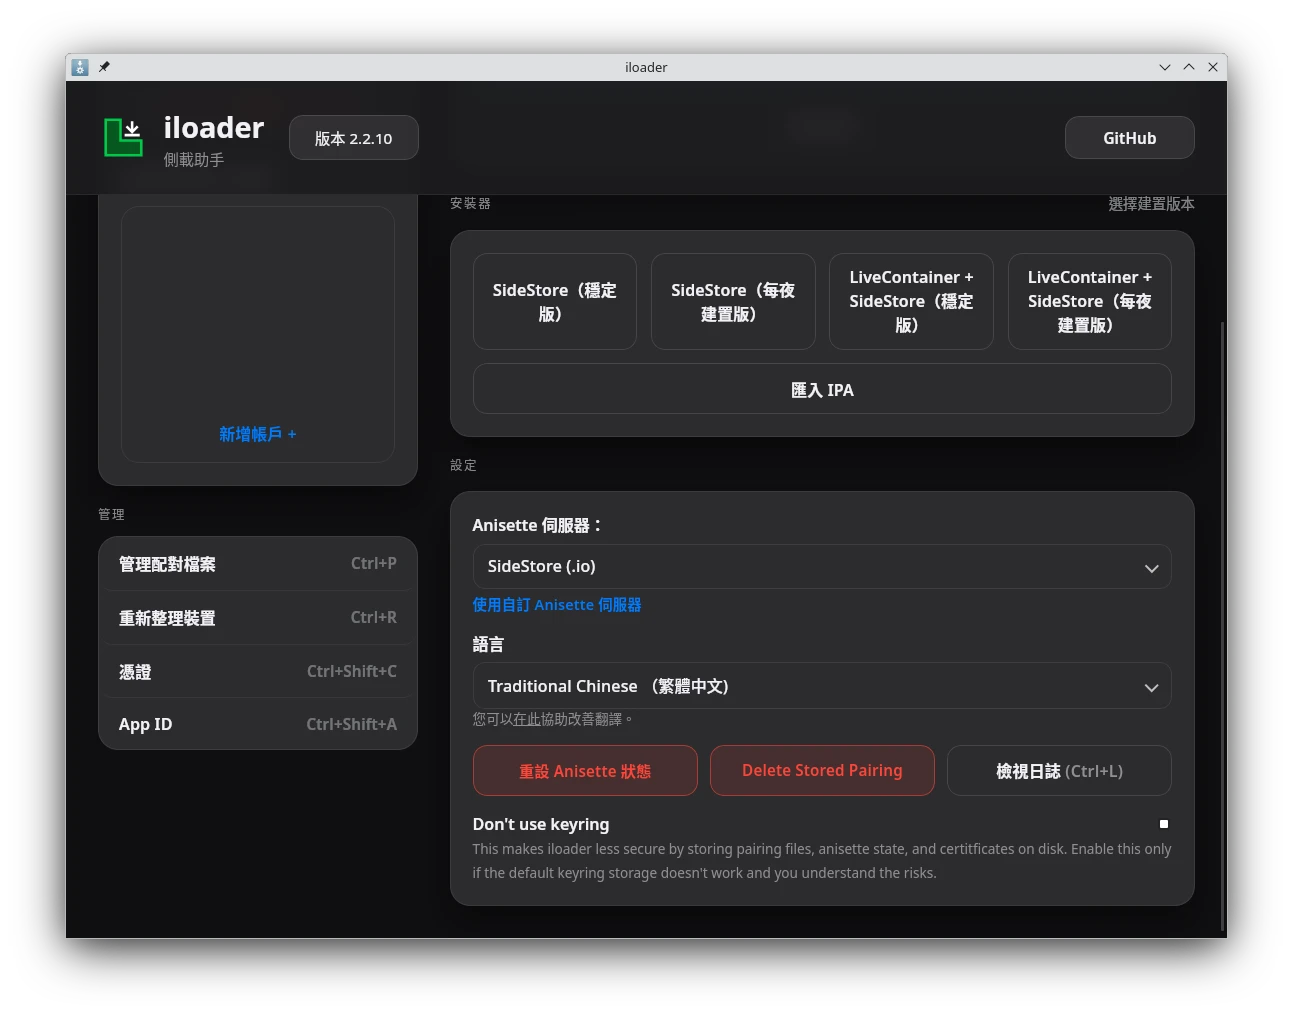Click the '側載助手' subtitle text

[194, 160]
